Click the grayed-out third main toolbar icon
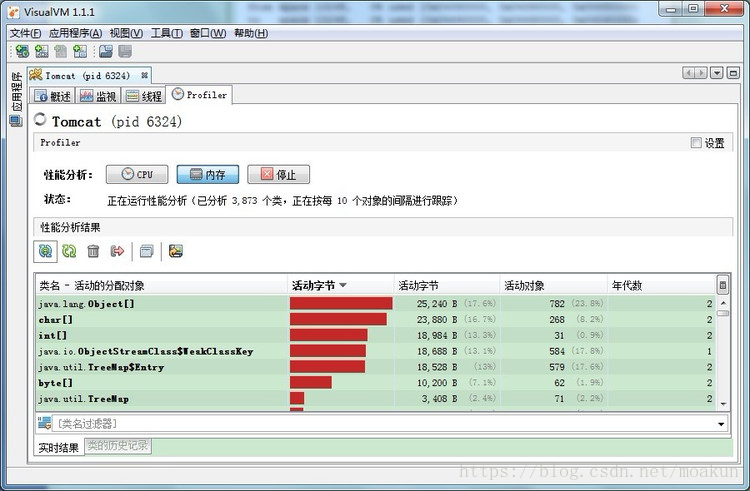 coord(61,51)
